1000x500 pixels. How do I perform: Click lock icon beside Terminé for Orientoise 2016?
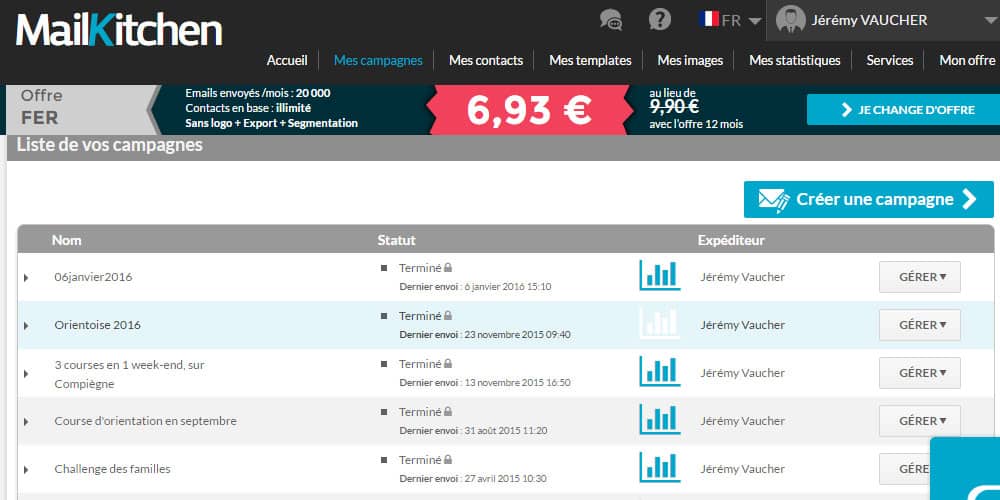[448, 315]
